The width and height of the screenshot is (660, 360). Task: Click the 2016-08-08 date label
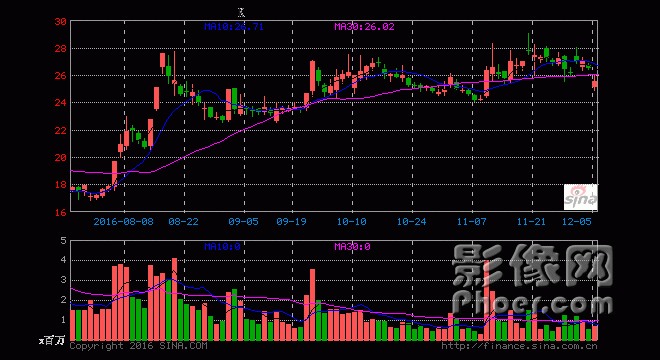click(123, 221)
